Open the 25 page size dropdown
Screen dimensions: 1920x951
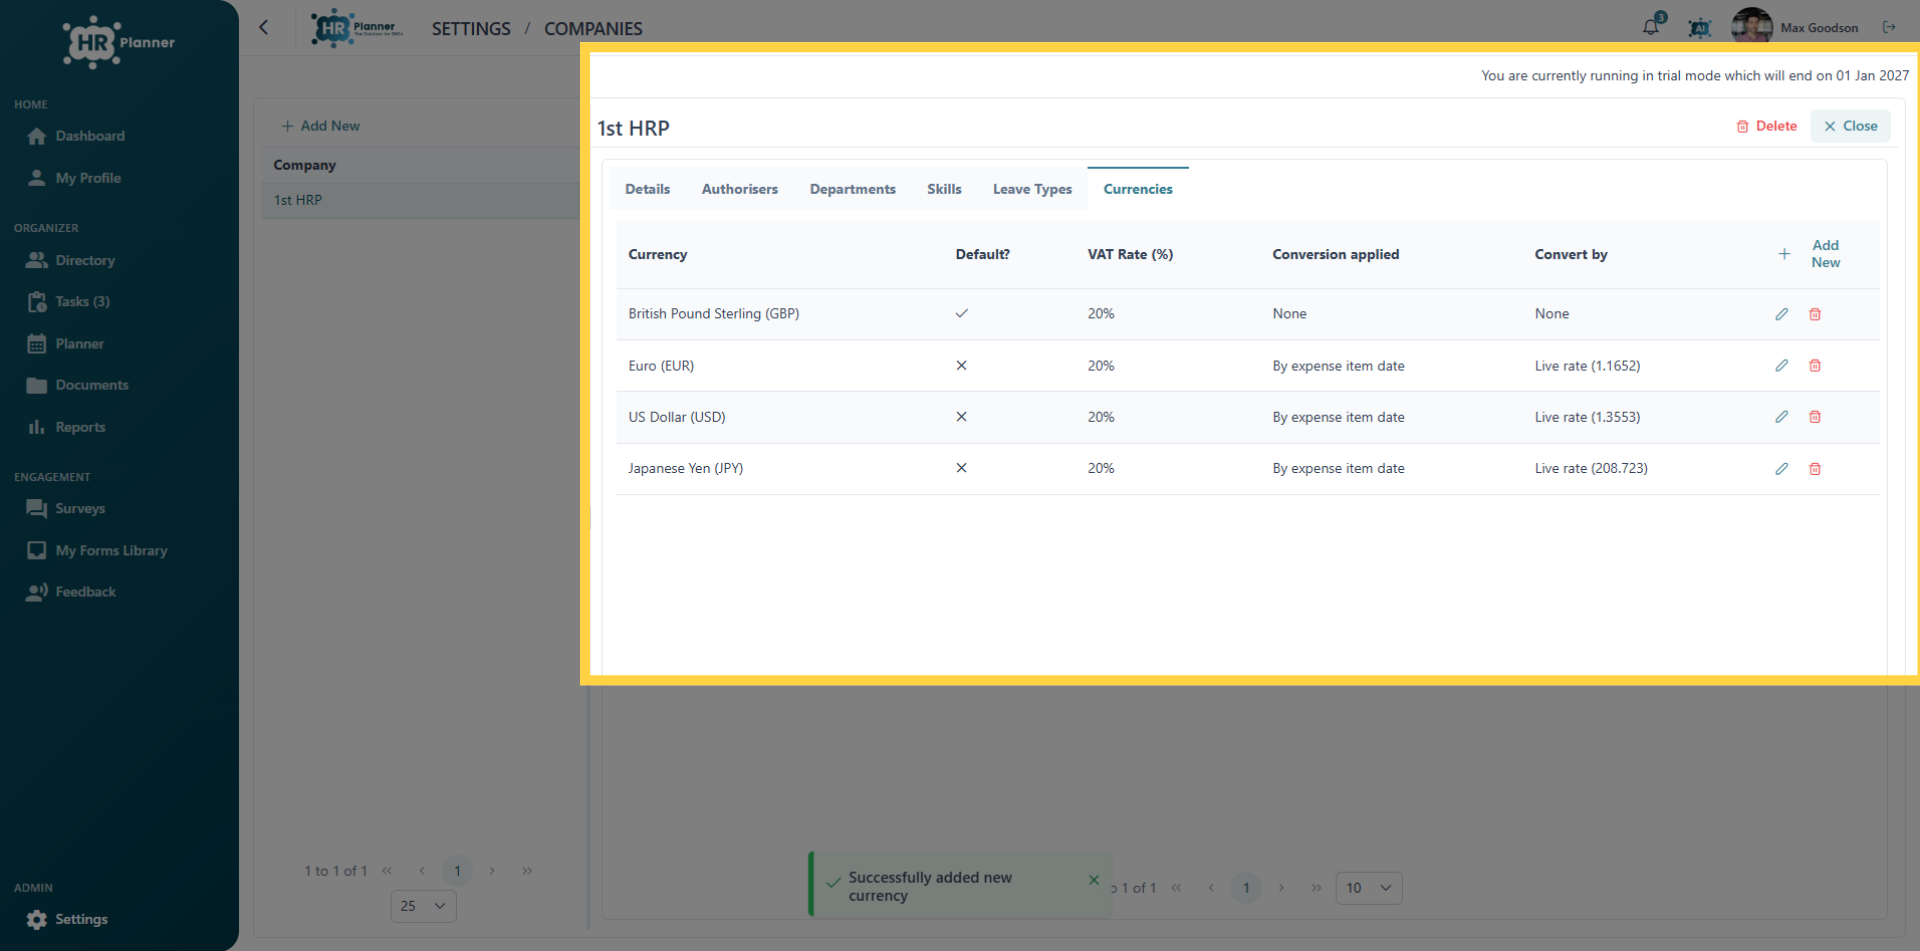[424, 906]
